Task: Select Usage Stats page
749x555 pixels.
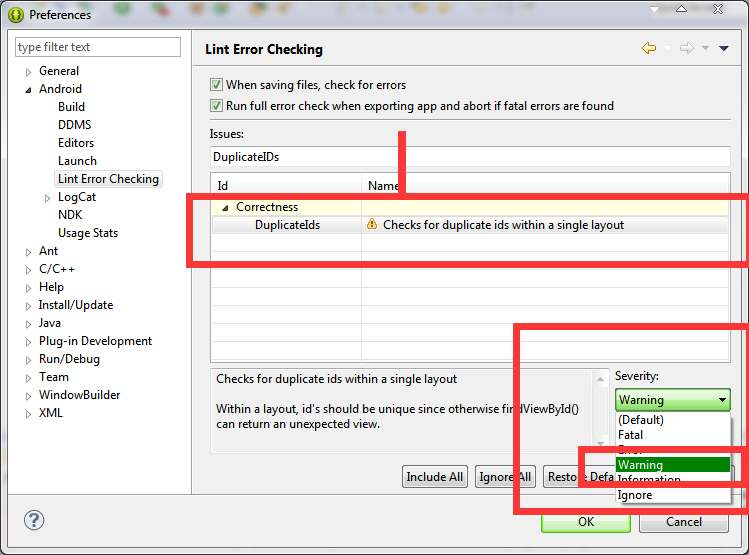Action: click(x=88, y=233)
